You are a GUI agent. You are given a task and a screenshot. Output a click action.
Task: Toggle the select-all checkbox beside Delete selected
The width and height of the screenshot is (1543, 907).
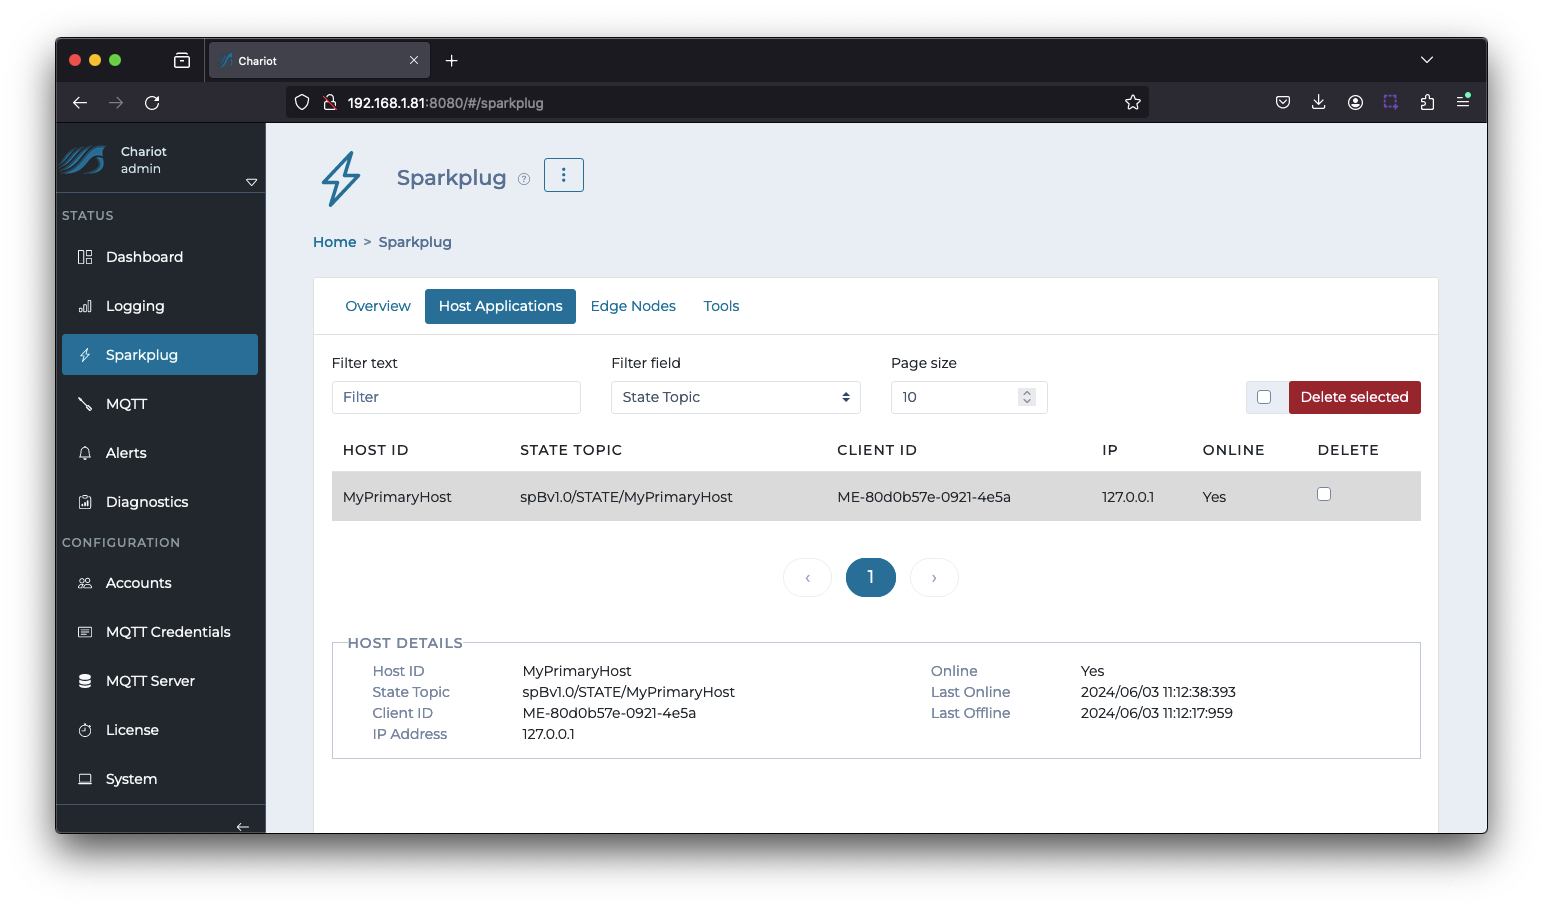pos(1264,397)
